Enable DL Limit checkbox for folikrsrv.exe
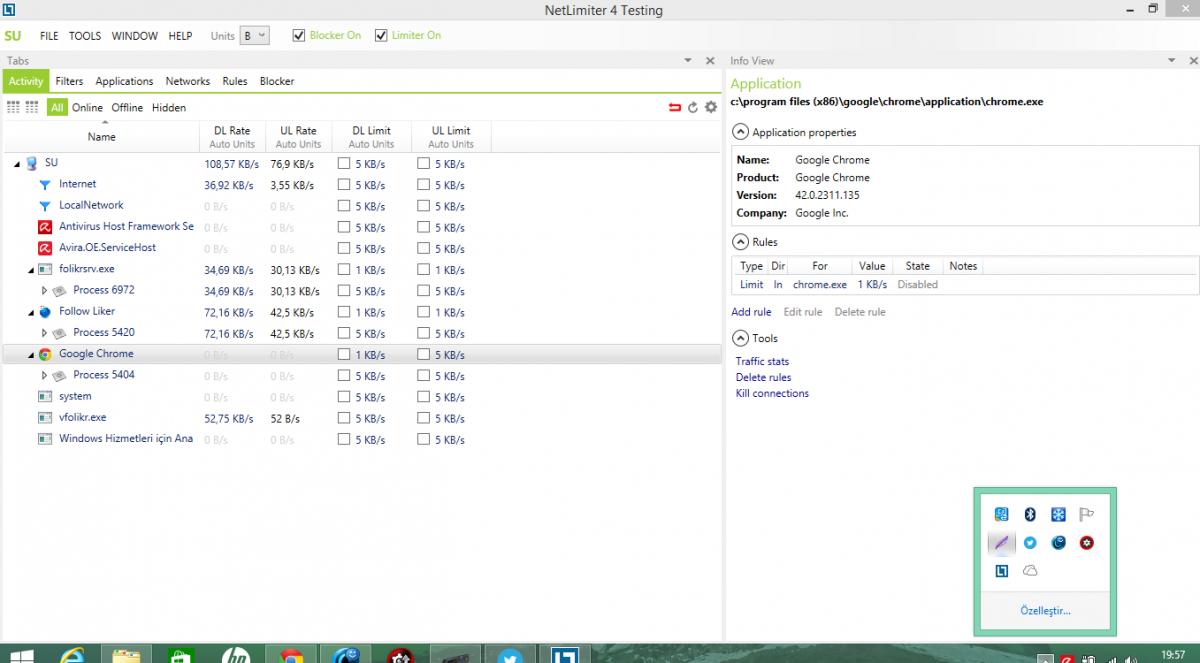This screenshot has height=663, width=1200. (343, 269)
